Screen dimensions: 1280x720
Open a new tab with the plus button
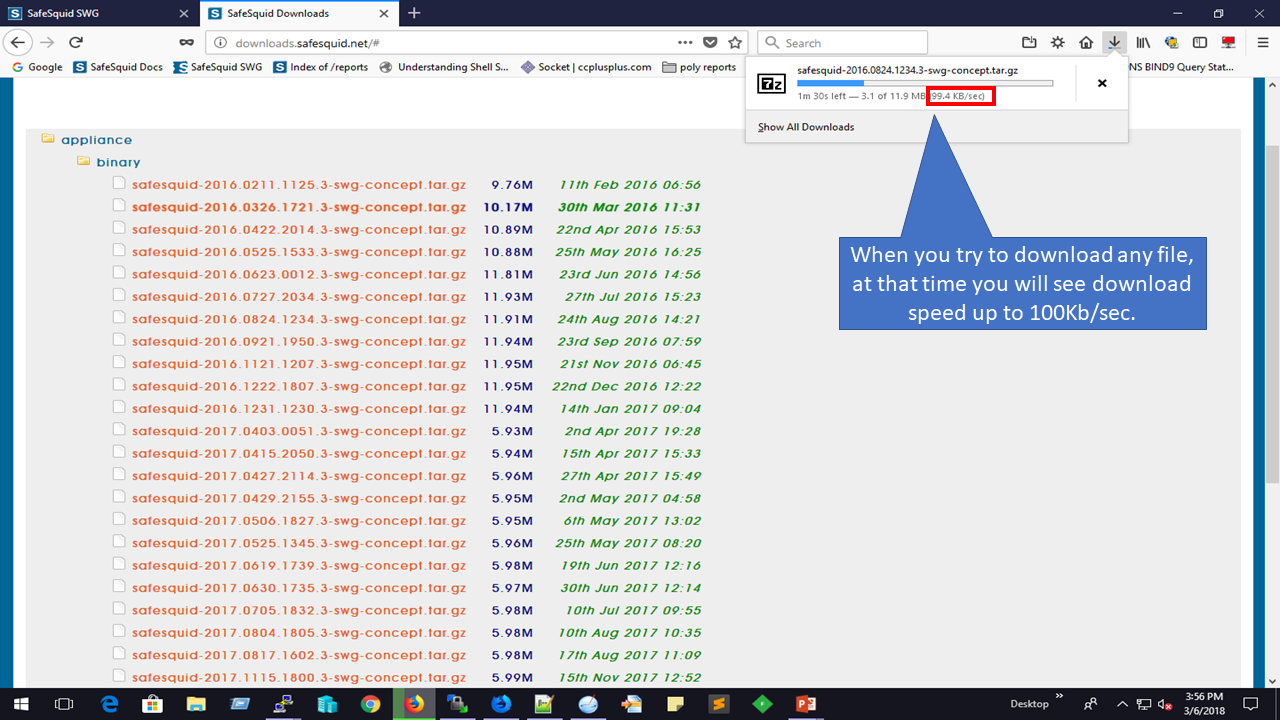click(x=414, y=13)
